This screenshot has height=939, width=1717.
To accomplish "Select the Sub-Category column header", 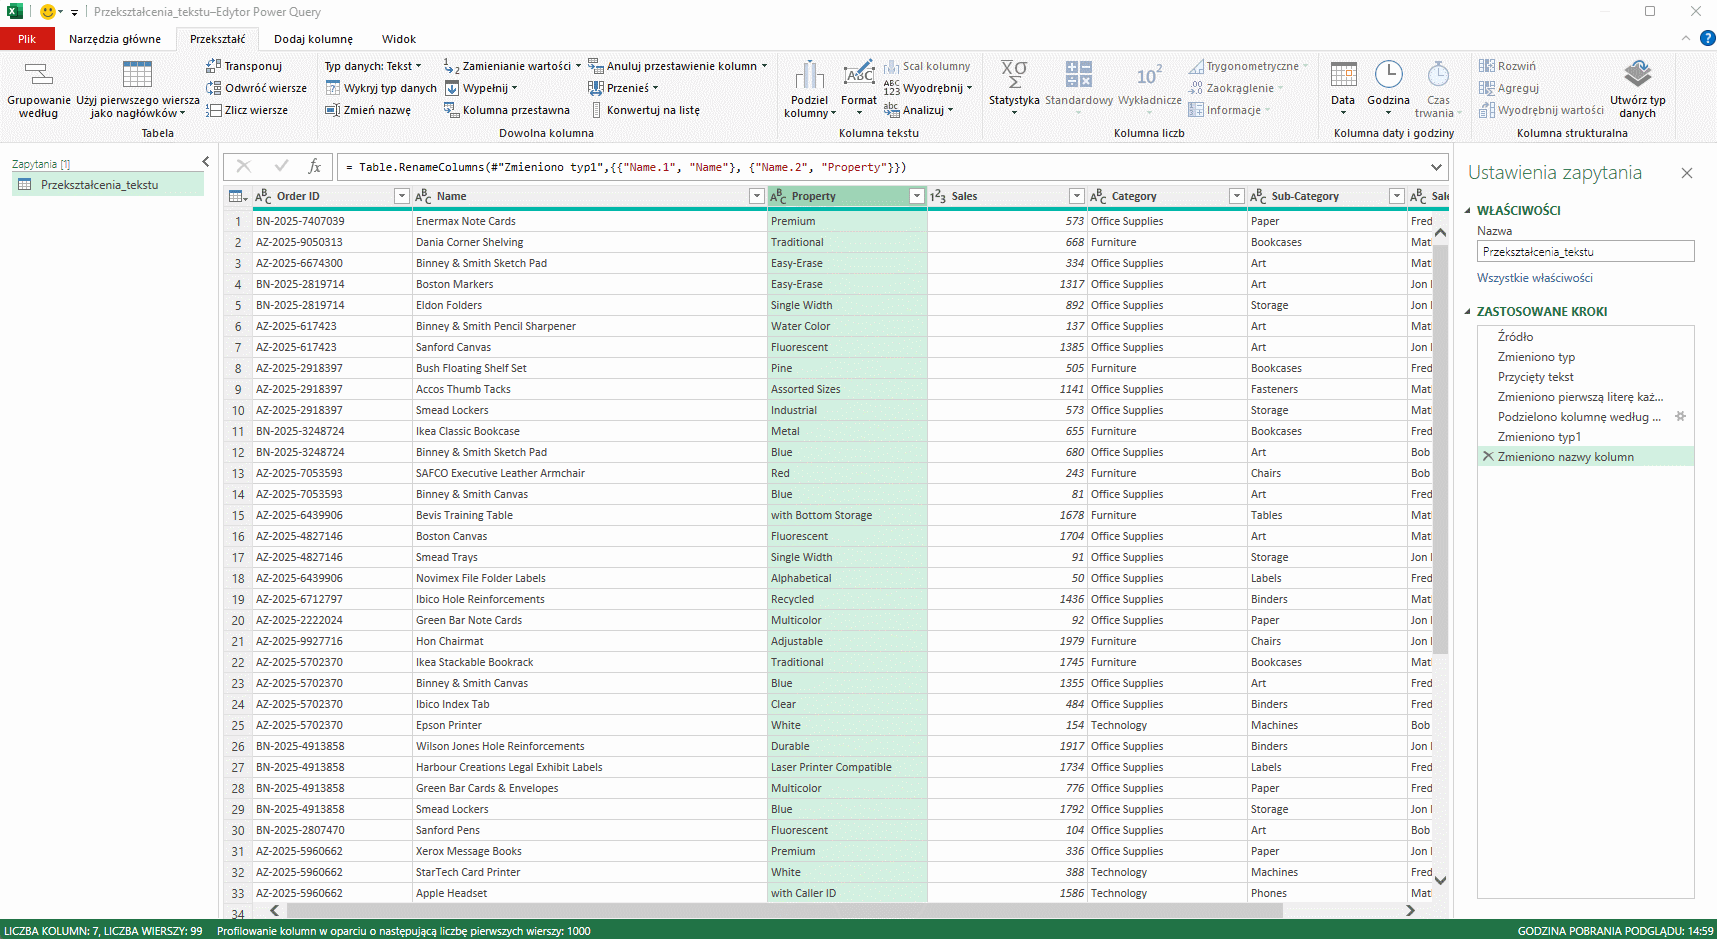I will 1326,196.
